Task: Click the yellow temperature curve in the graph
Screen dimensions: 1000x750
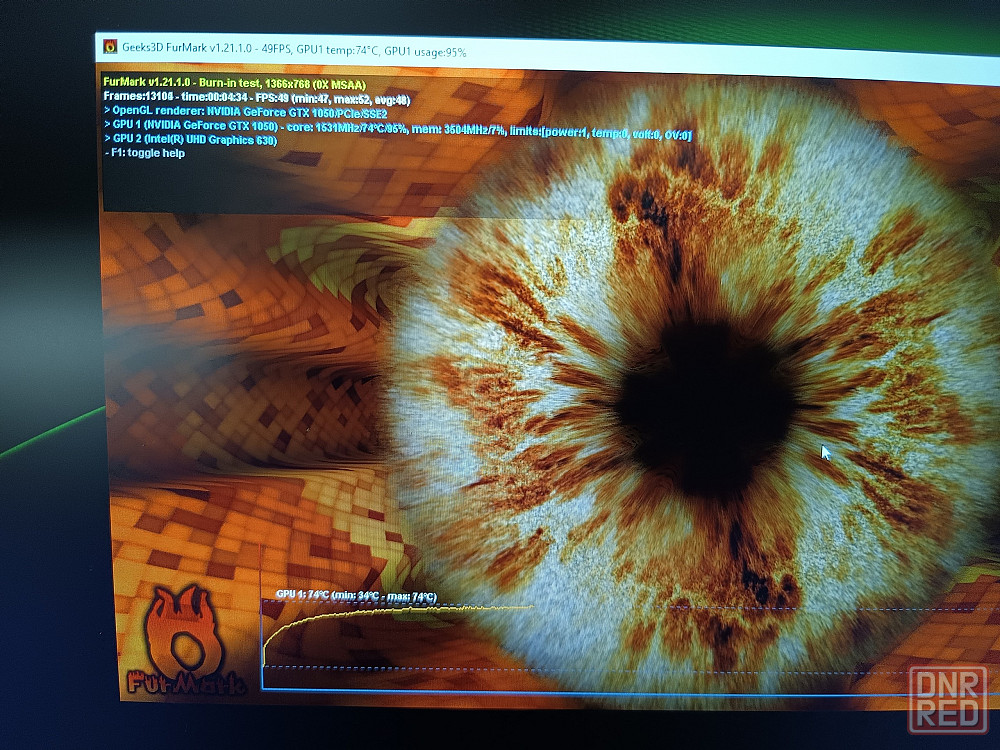Action: point(400,610)
